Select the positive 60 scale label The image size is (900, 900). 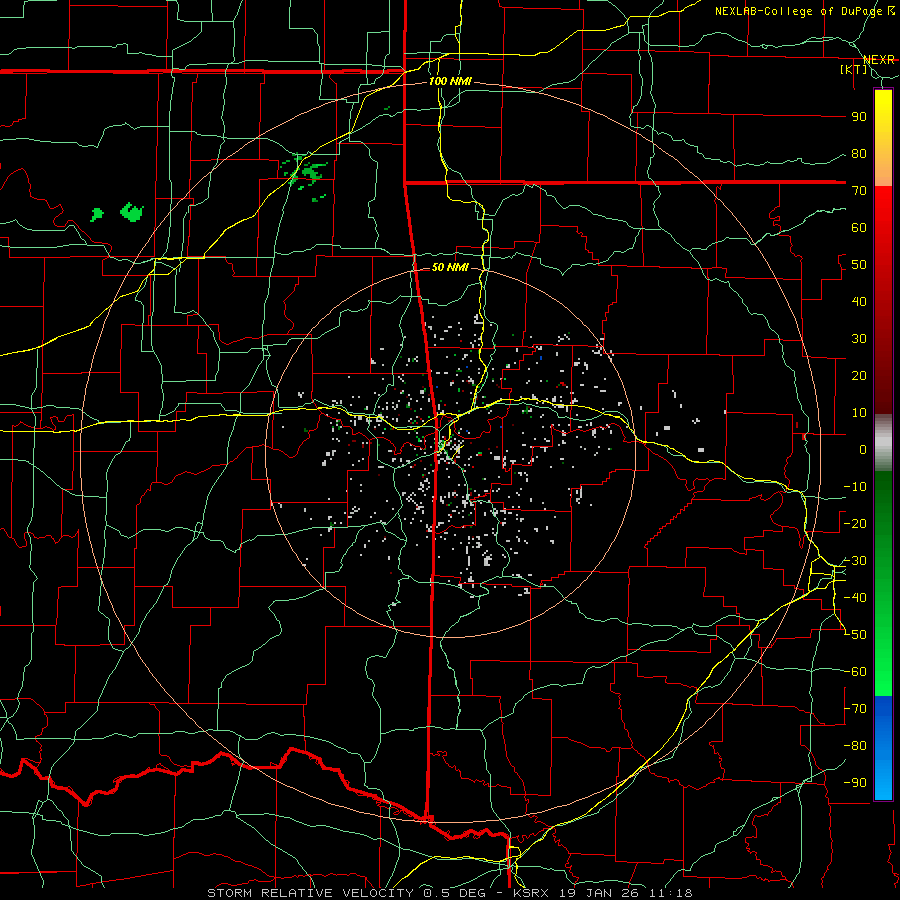coord(859,228)
